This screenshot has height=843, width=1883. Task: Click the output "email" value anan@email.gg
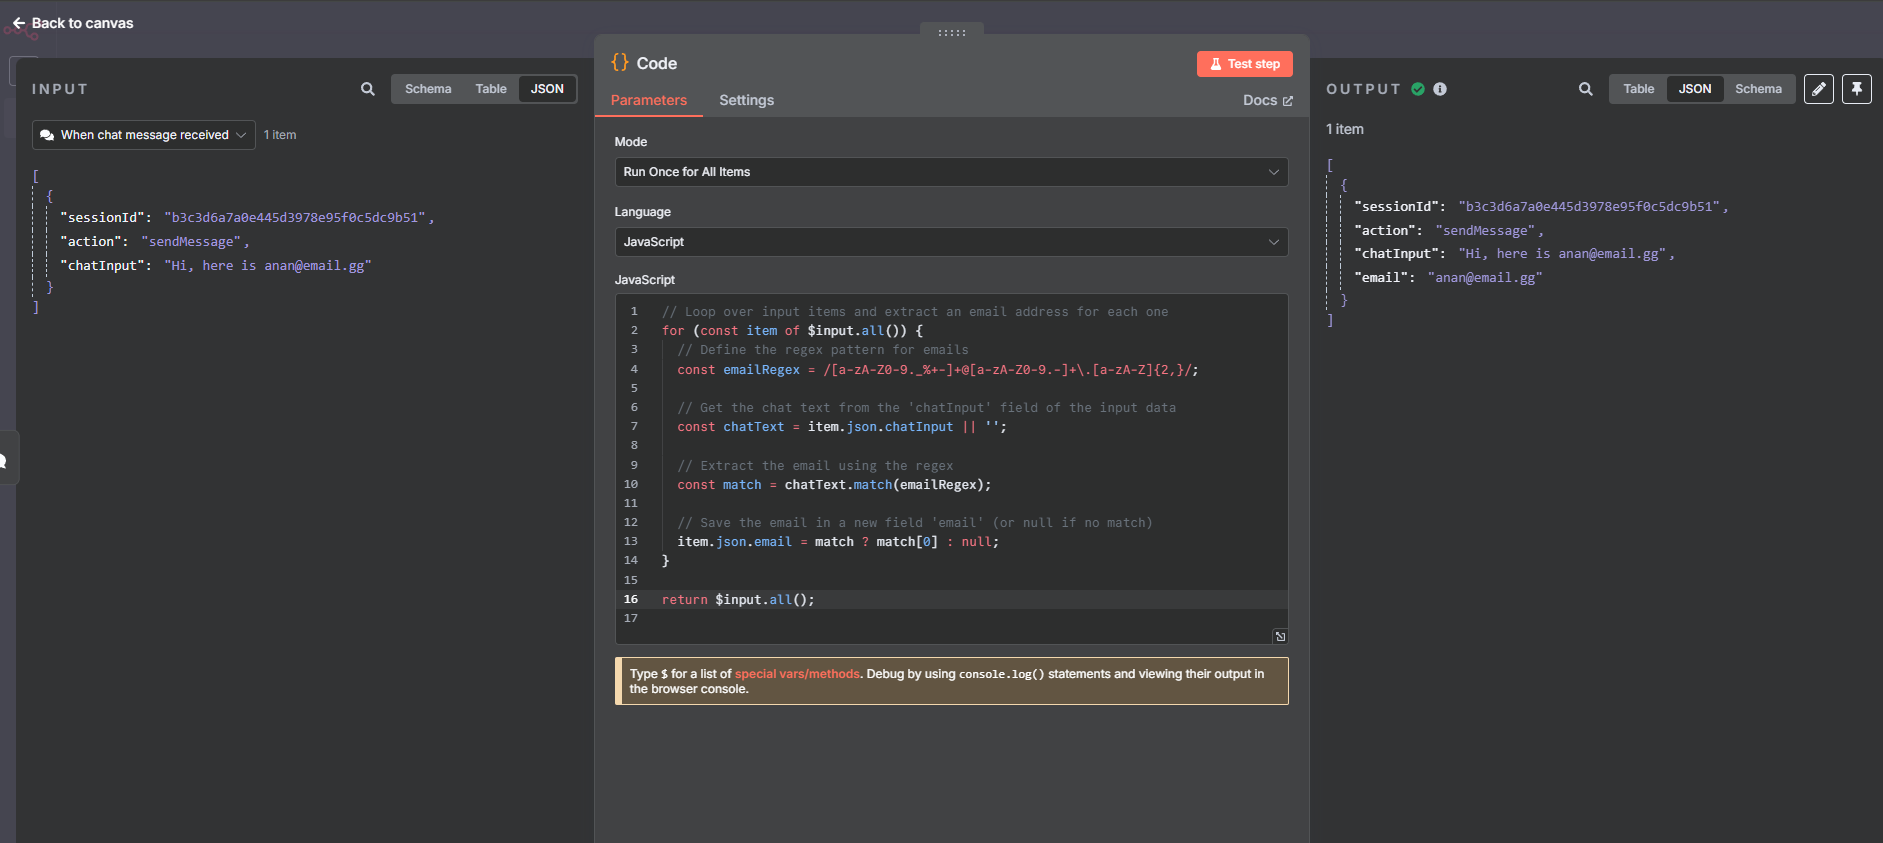[1485, 278]
